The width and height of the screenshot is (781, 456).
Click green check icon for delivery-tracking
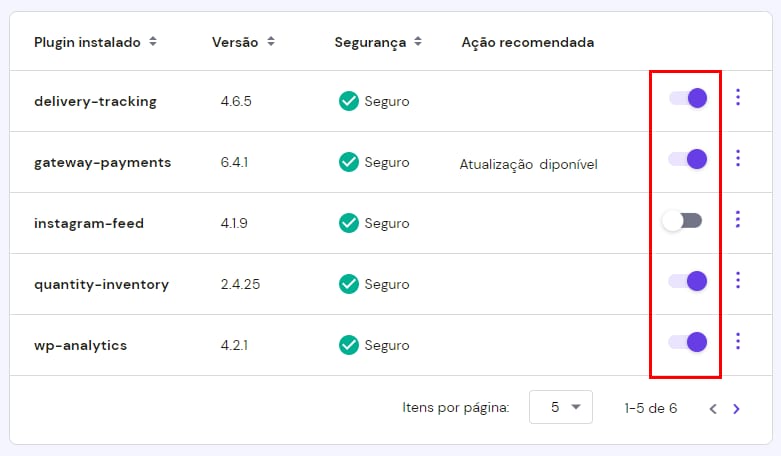tap(348, 101)
